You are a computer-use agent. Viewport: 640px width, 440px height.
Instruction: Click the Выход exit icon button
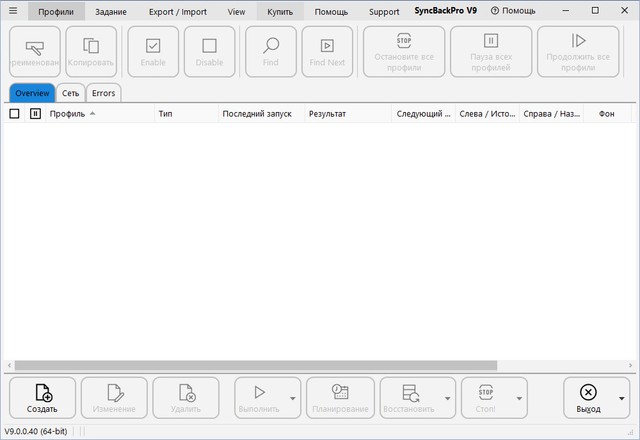(588, 392)
